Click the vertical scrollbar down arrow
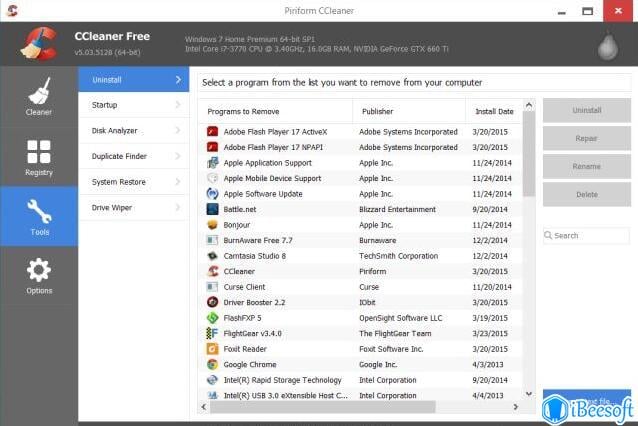This screenshot has height=426, width=638. pyautogui.click(x=529, y=394)
